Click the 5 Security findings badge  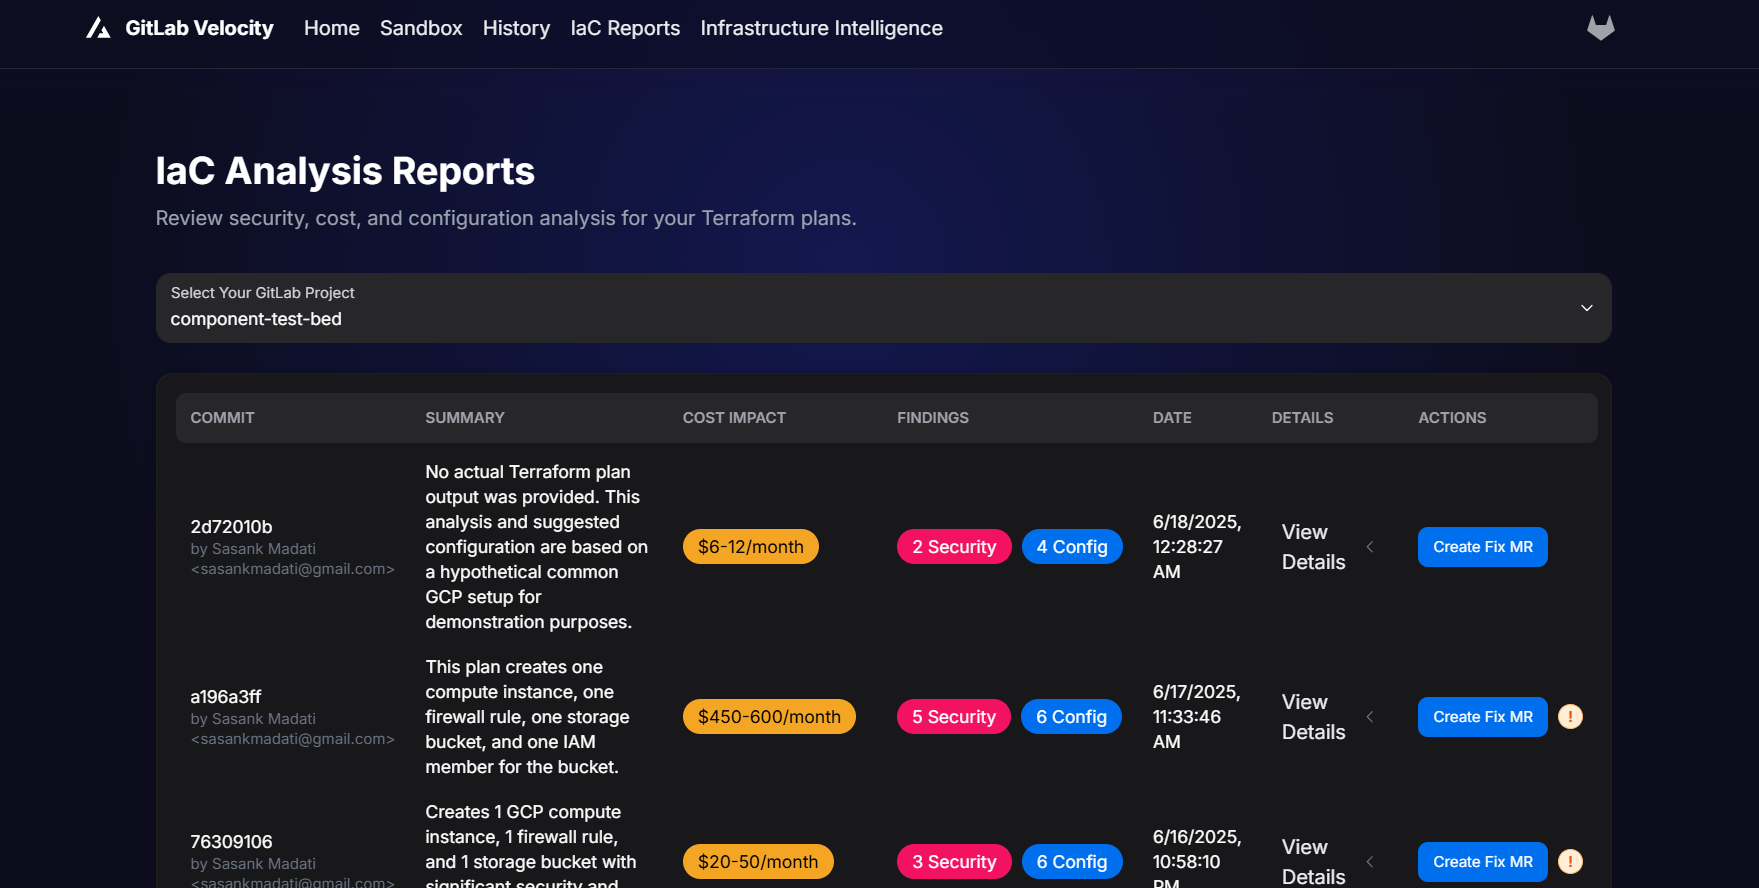click(954, 717)
